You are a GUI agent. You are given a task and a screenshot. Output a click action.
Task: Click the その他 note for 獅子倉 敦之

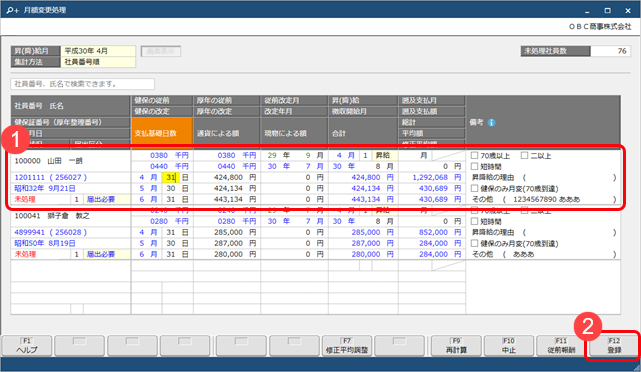(523, 254)
